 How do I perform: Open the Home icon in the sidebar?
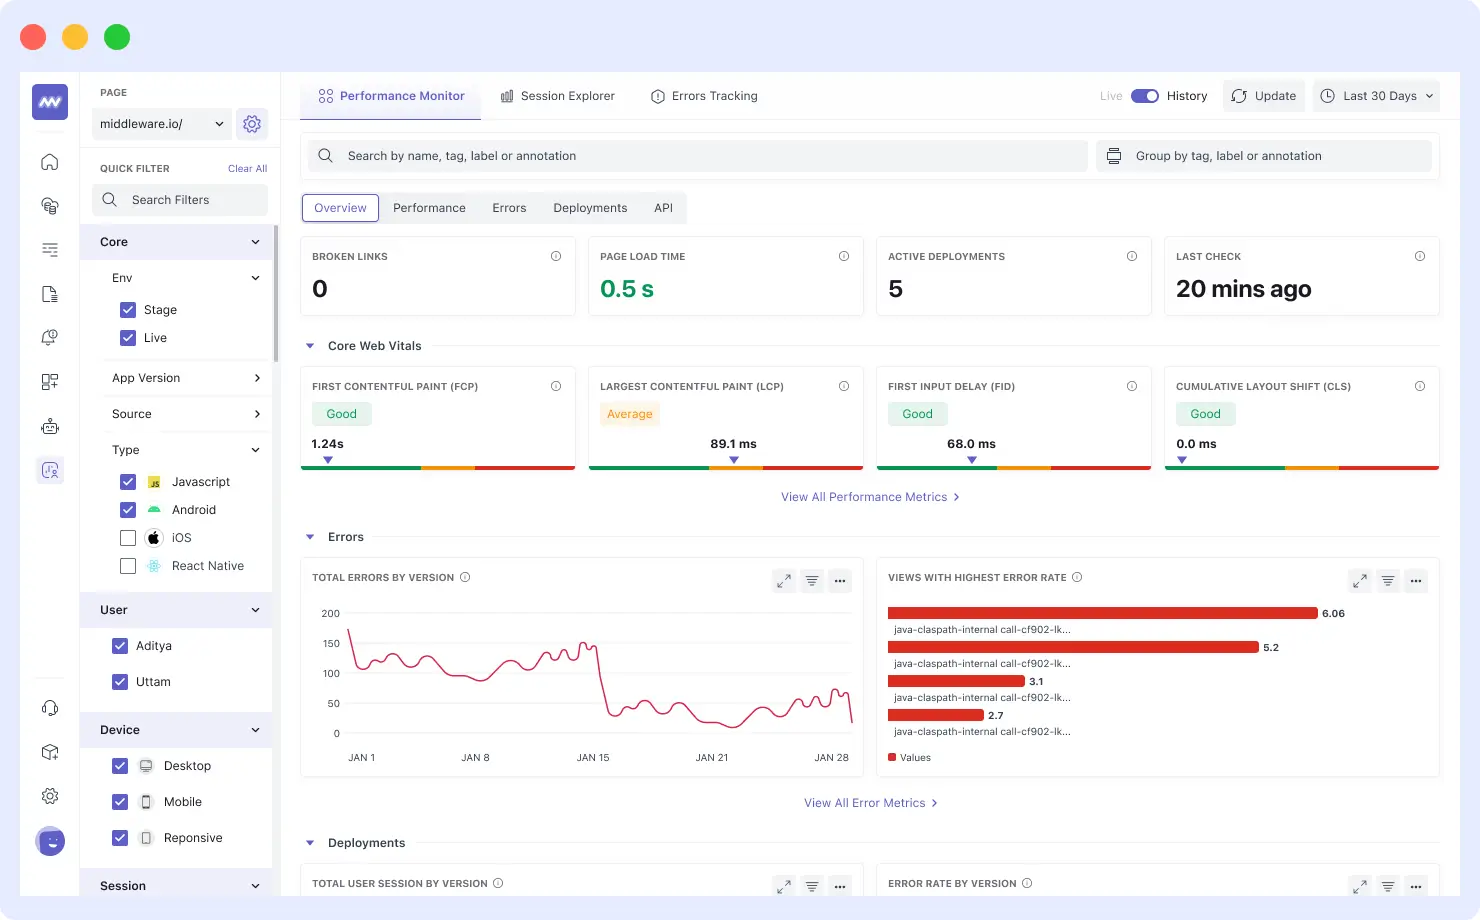[49, 161]
